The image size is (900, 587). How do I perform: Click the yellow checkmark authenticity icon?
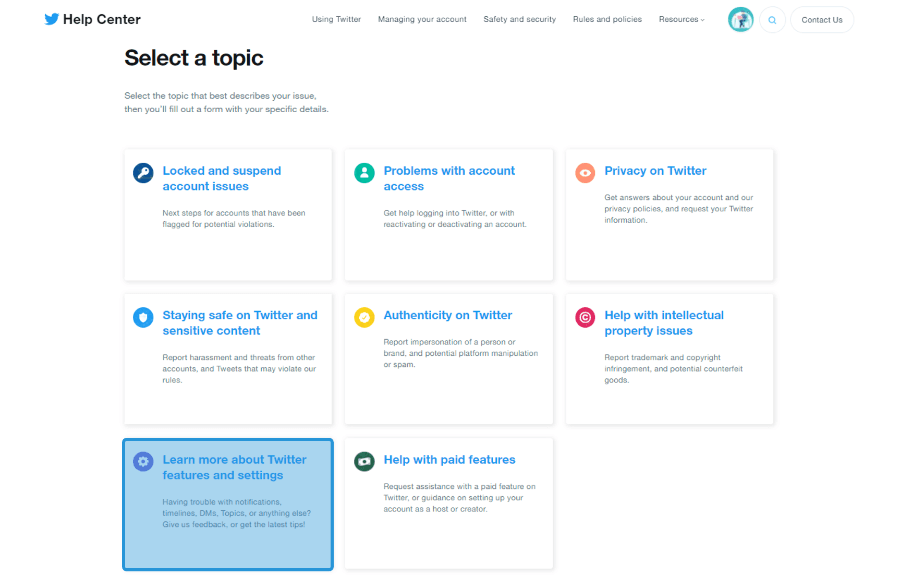[364, 317]
